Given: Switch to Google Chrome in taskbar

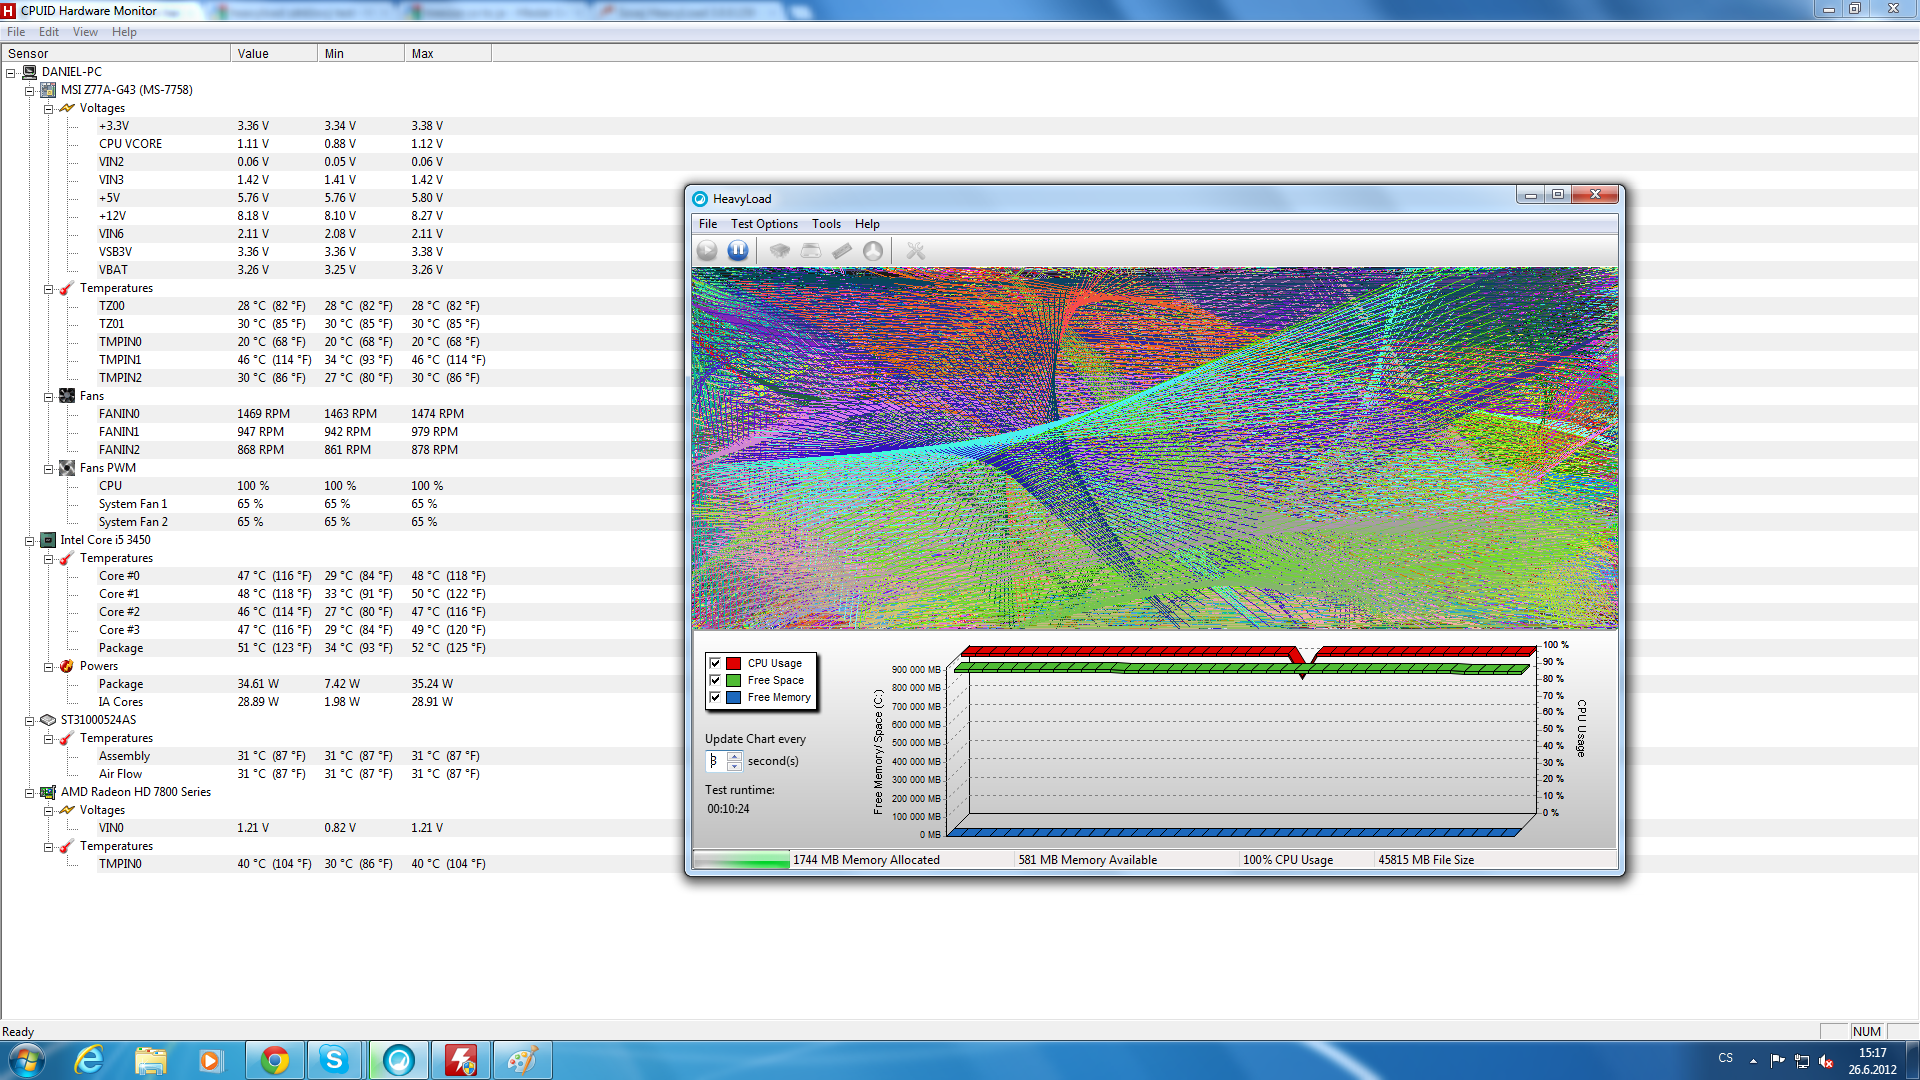Looking at the screenshot, I should [x=275, y=1060].
